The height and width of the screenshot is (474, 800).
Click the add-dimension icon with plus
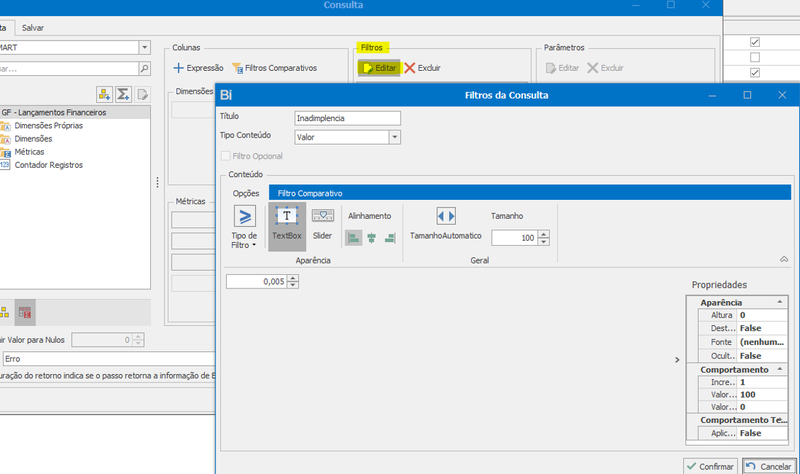click(105, 94)
